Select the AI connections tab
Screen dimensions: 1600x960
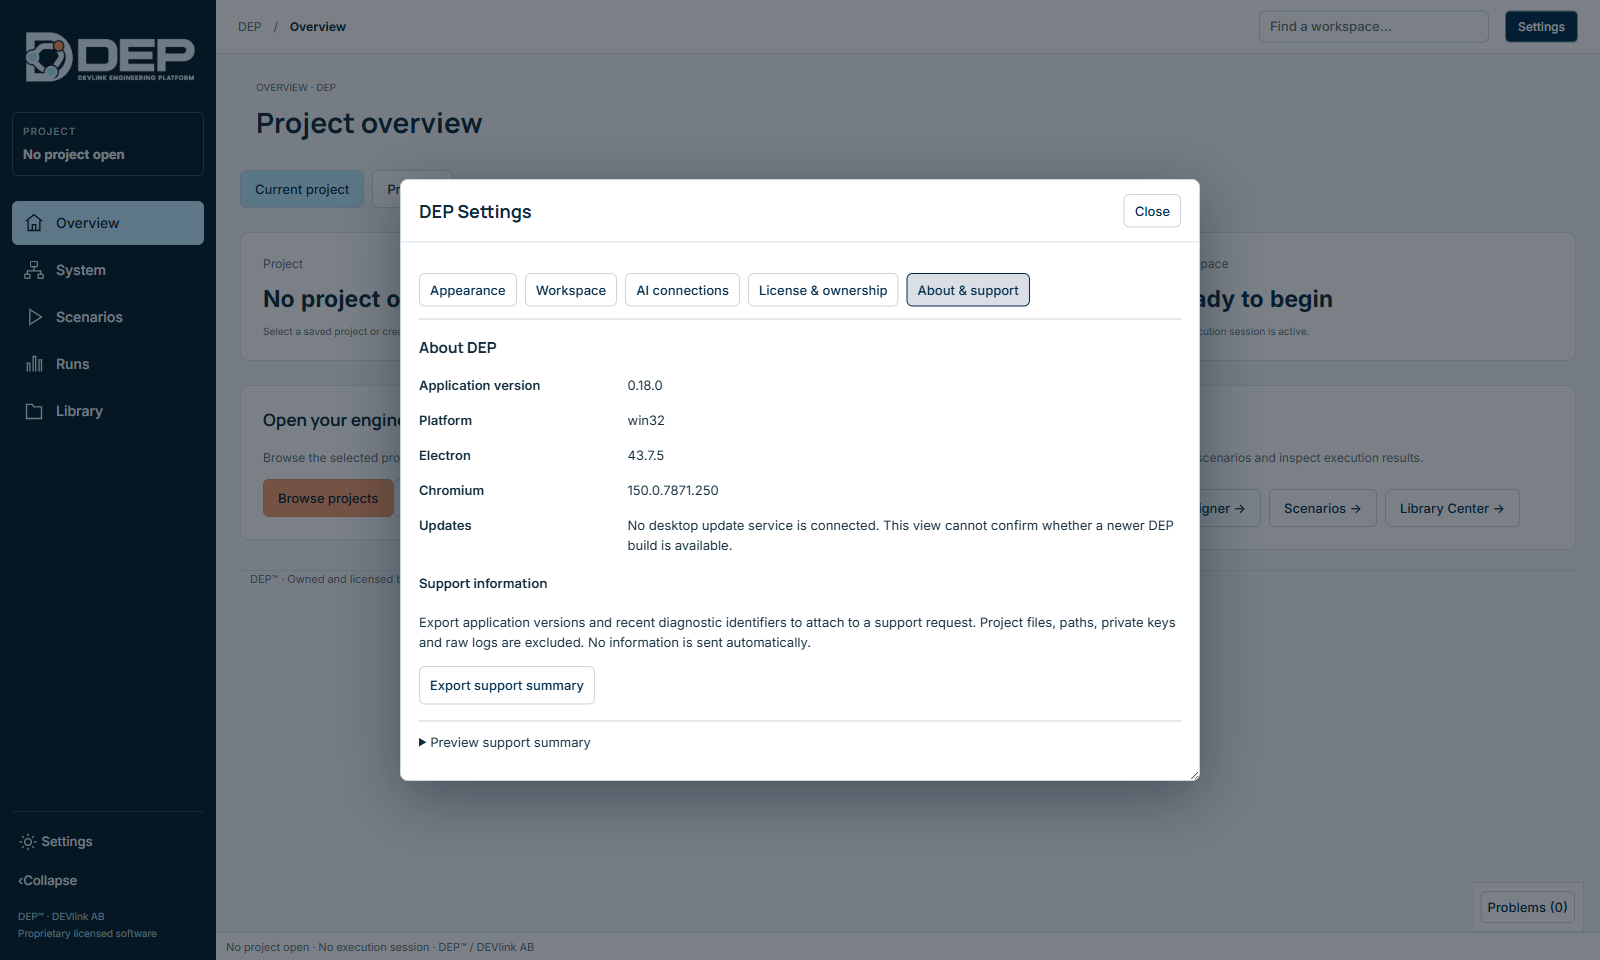[683, 290]
